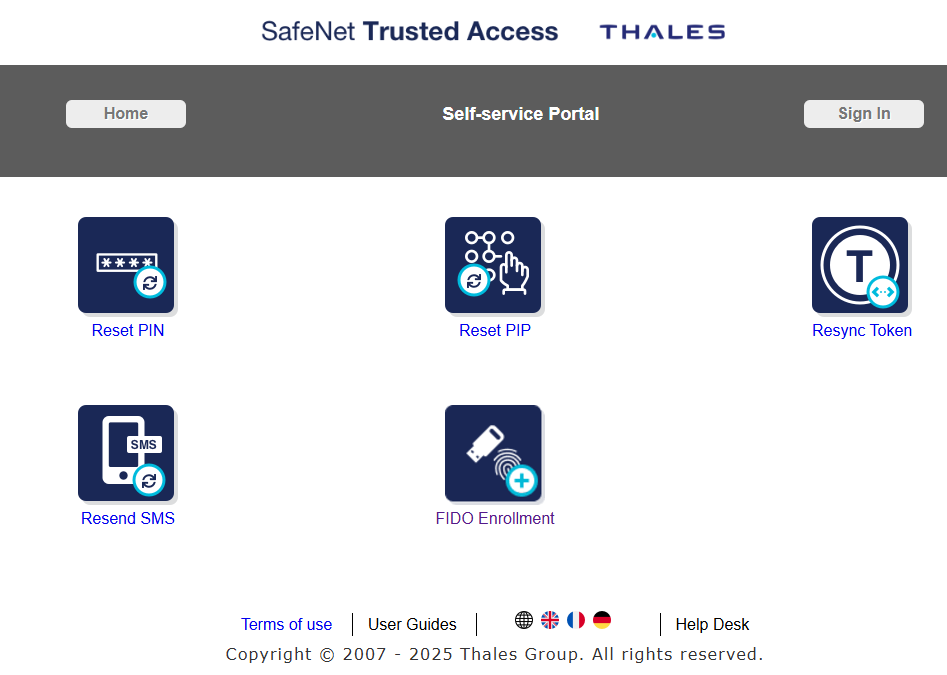Open User Guides in the footer

tap(412, 625)
